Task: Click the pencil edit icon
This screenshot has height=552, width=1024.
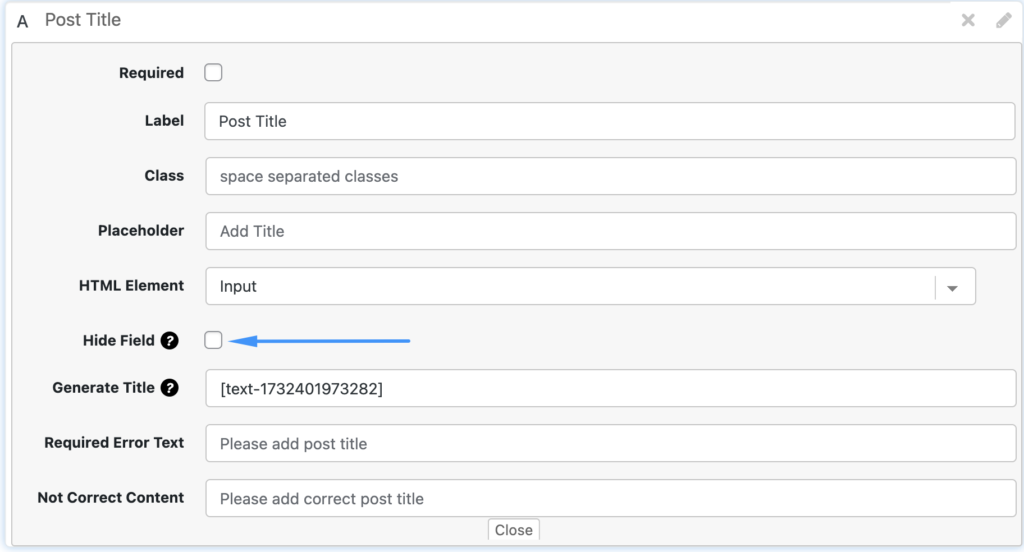Action: (1003, 20)
